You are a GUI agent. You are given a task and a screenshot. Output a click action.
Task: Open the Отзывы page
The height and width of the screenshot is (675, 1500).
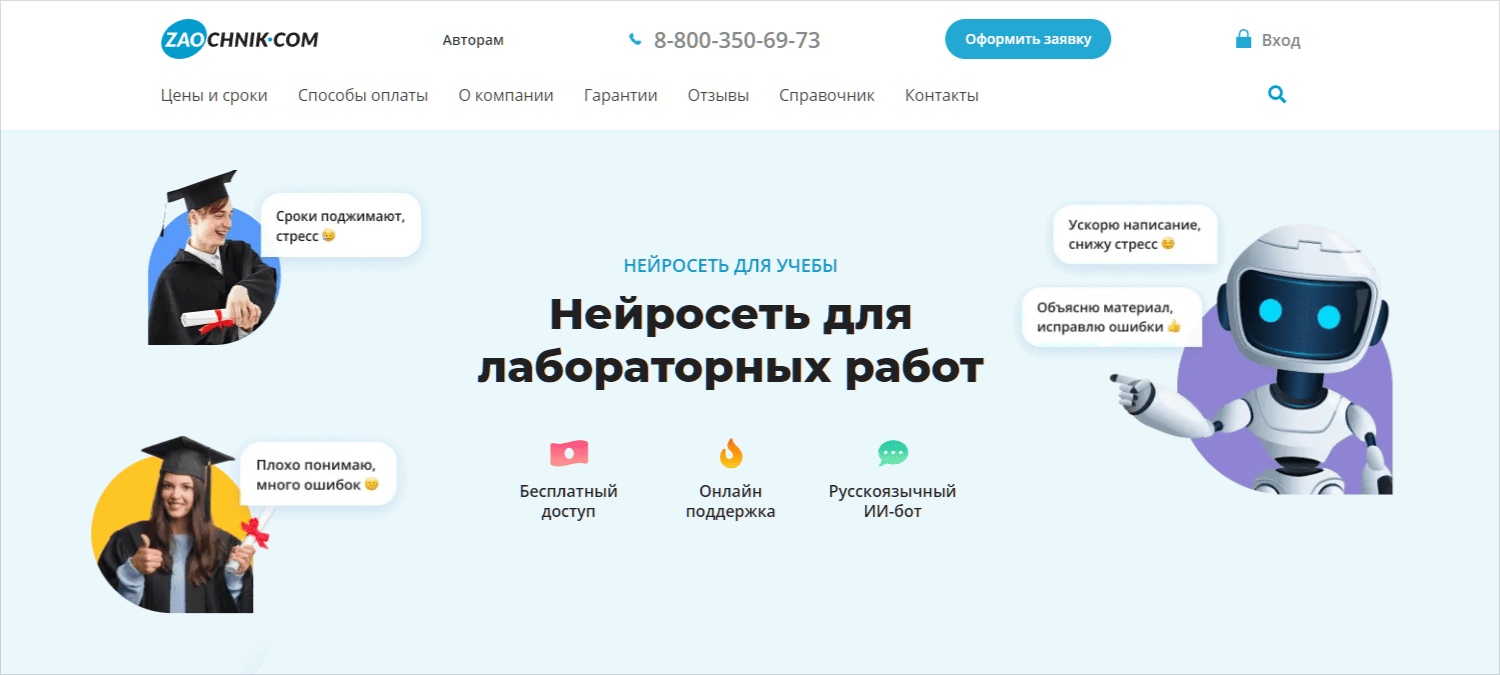718,96
